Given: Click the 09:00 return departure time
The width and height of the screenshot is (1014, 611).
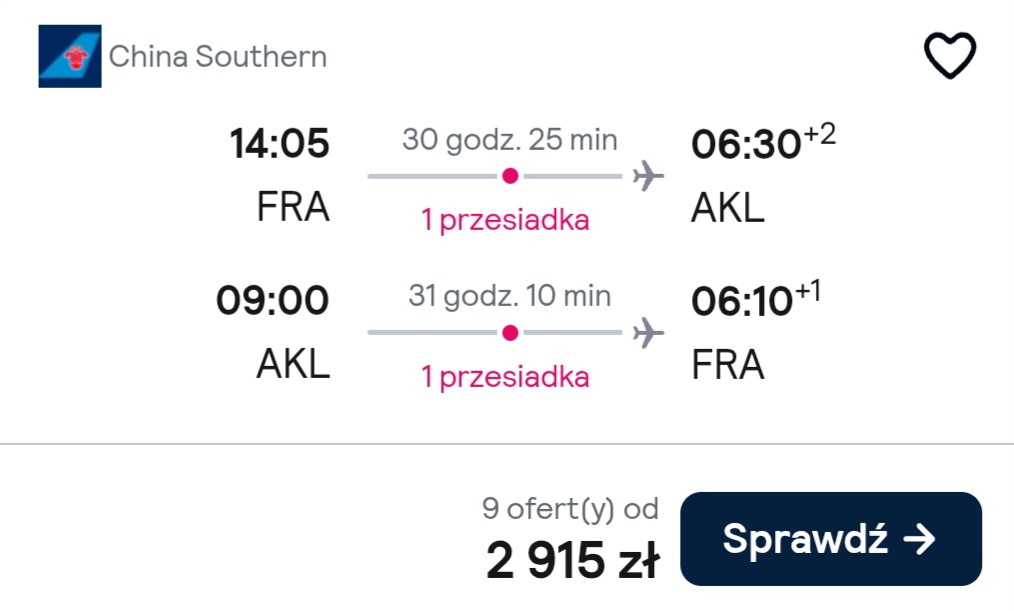Looking at the screenshot, I should pos(272,300).
